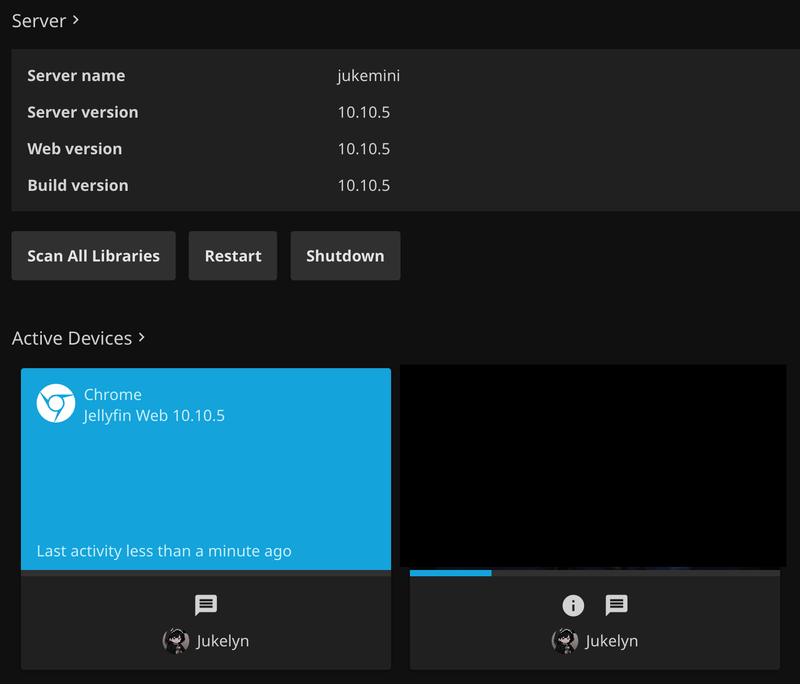Click Jukelyn avatar on playing device card
Image resolution: width=800 pixels, height=684 pixels.
[x=565, y=641]
